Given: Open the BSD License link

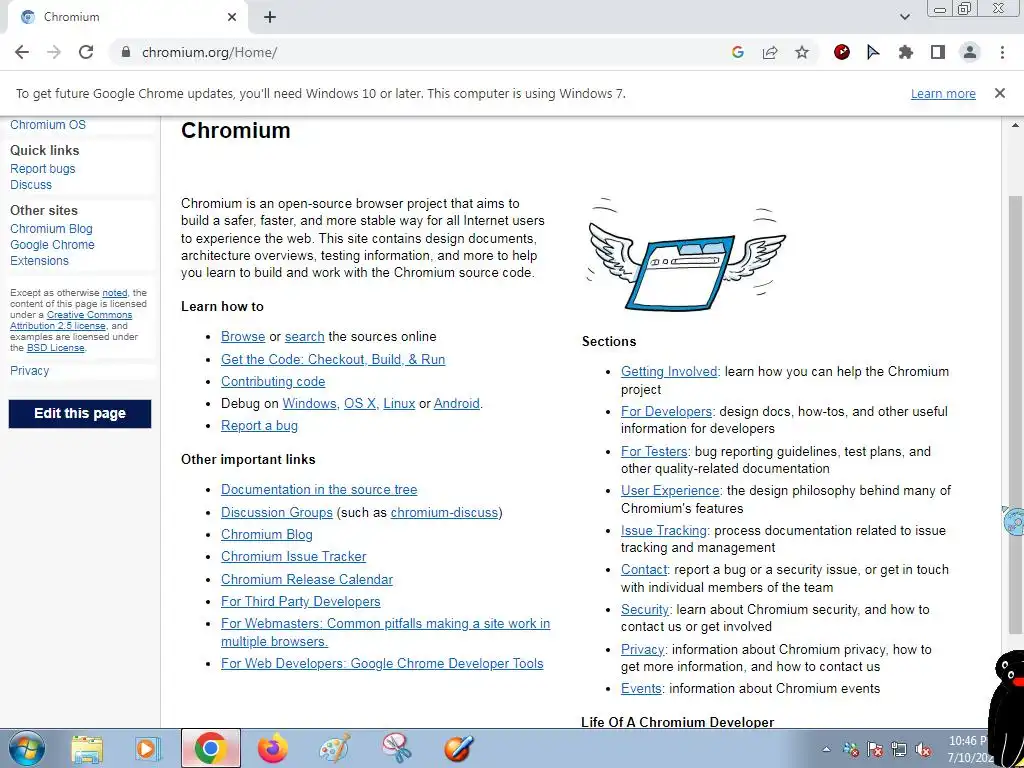Looking at the screenshot, I should [x=56, y=348].
